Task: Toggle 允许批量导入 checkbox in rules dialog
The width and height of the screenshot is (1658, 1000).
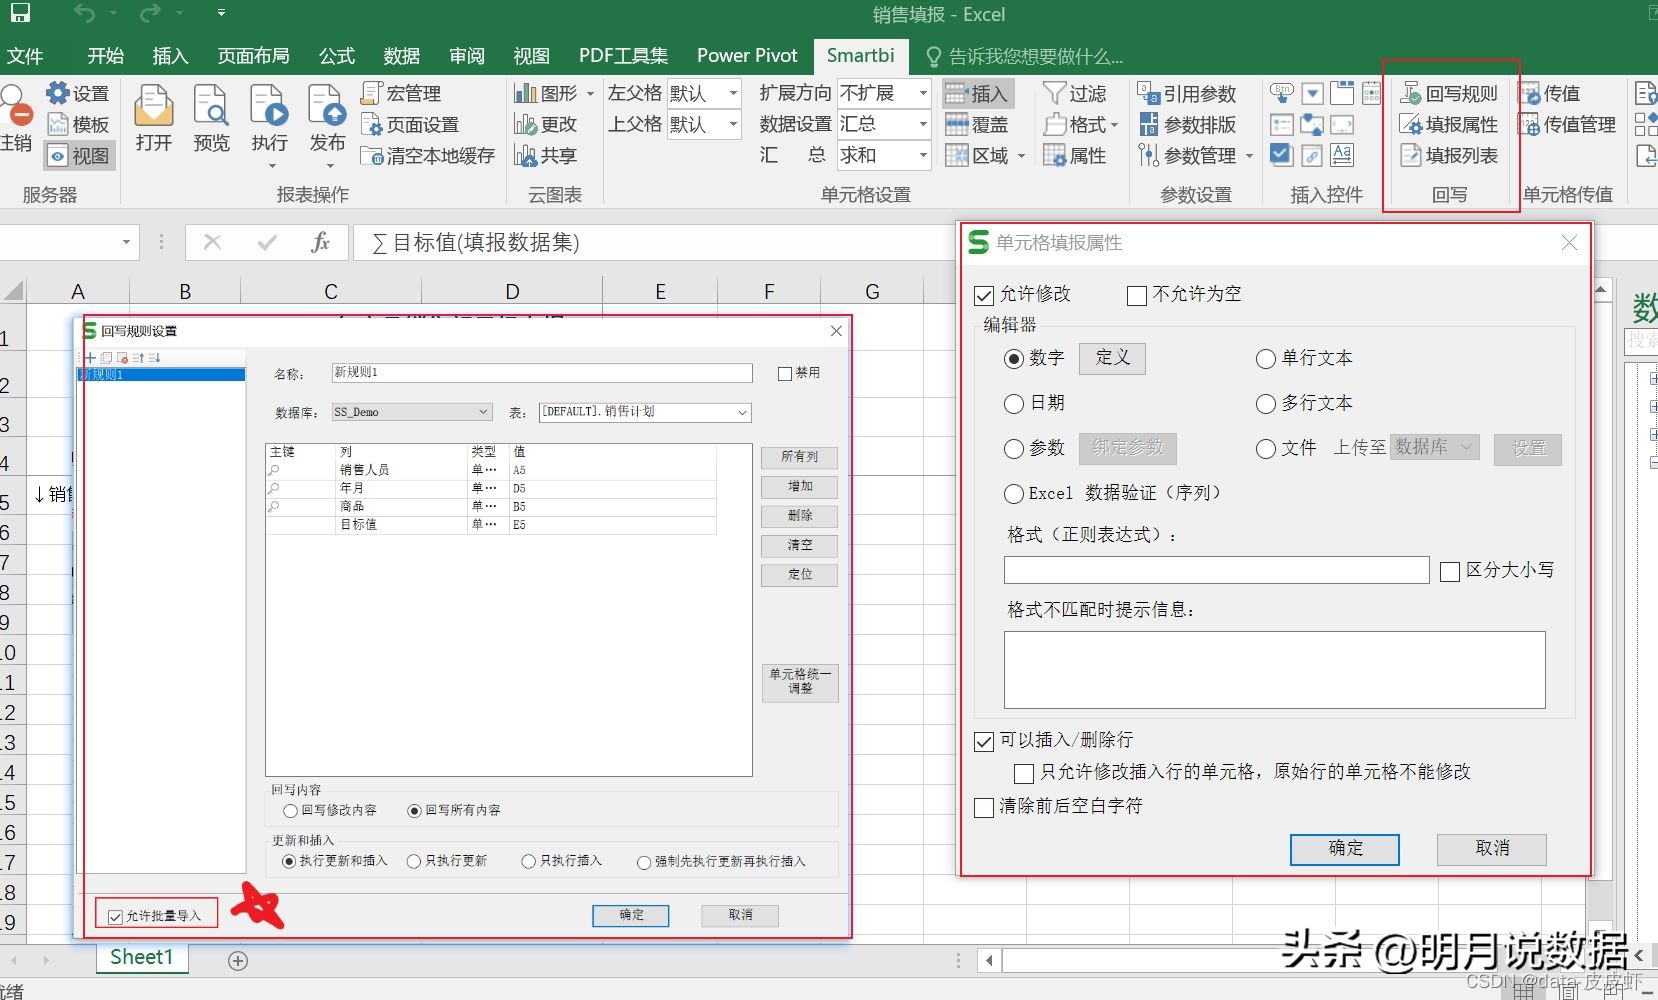Action: [x=116, y=916]
